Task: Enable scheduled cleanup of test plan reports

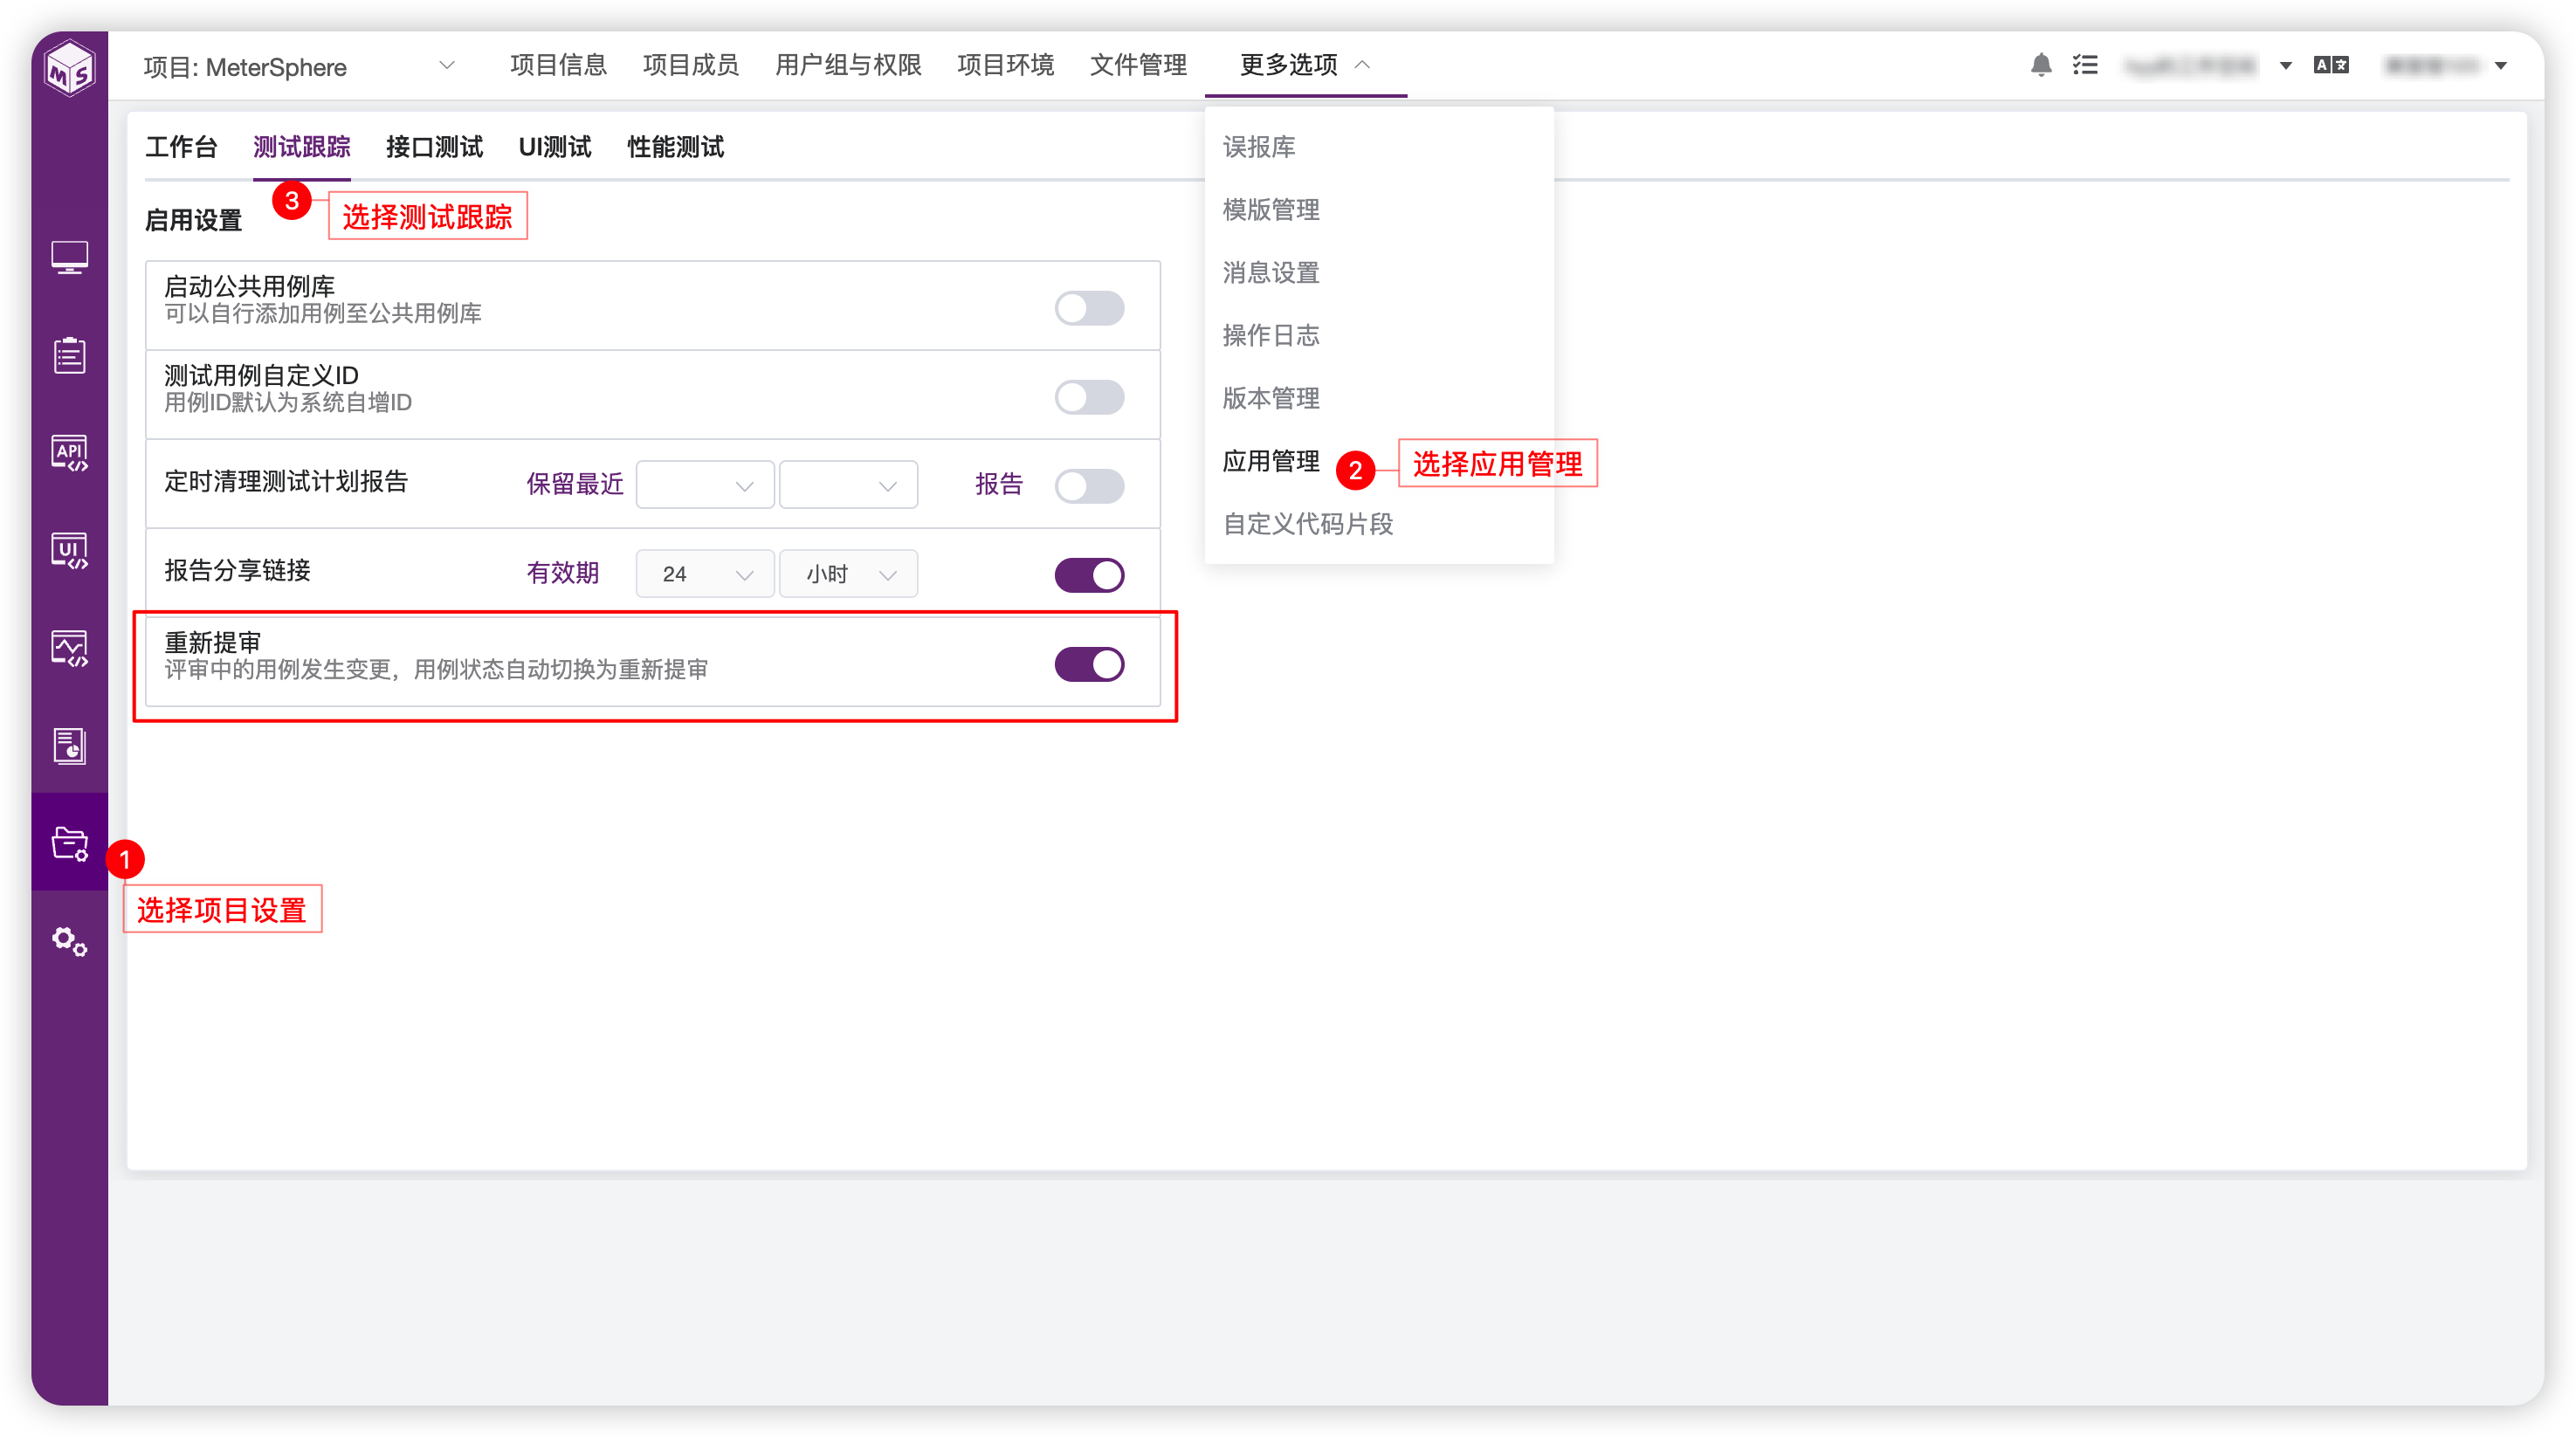Action: point(1089,486)
